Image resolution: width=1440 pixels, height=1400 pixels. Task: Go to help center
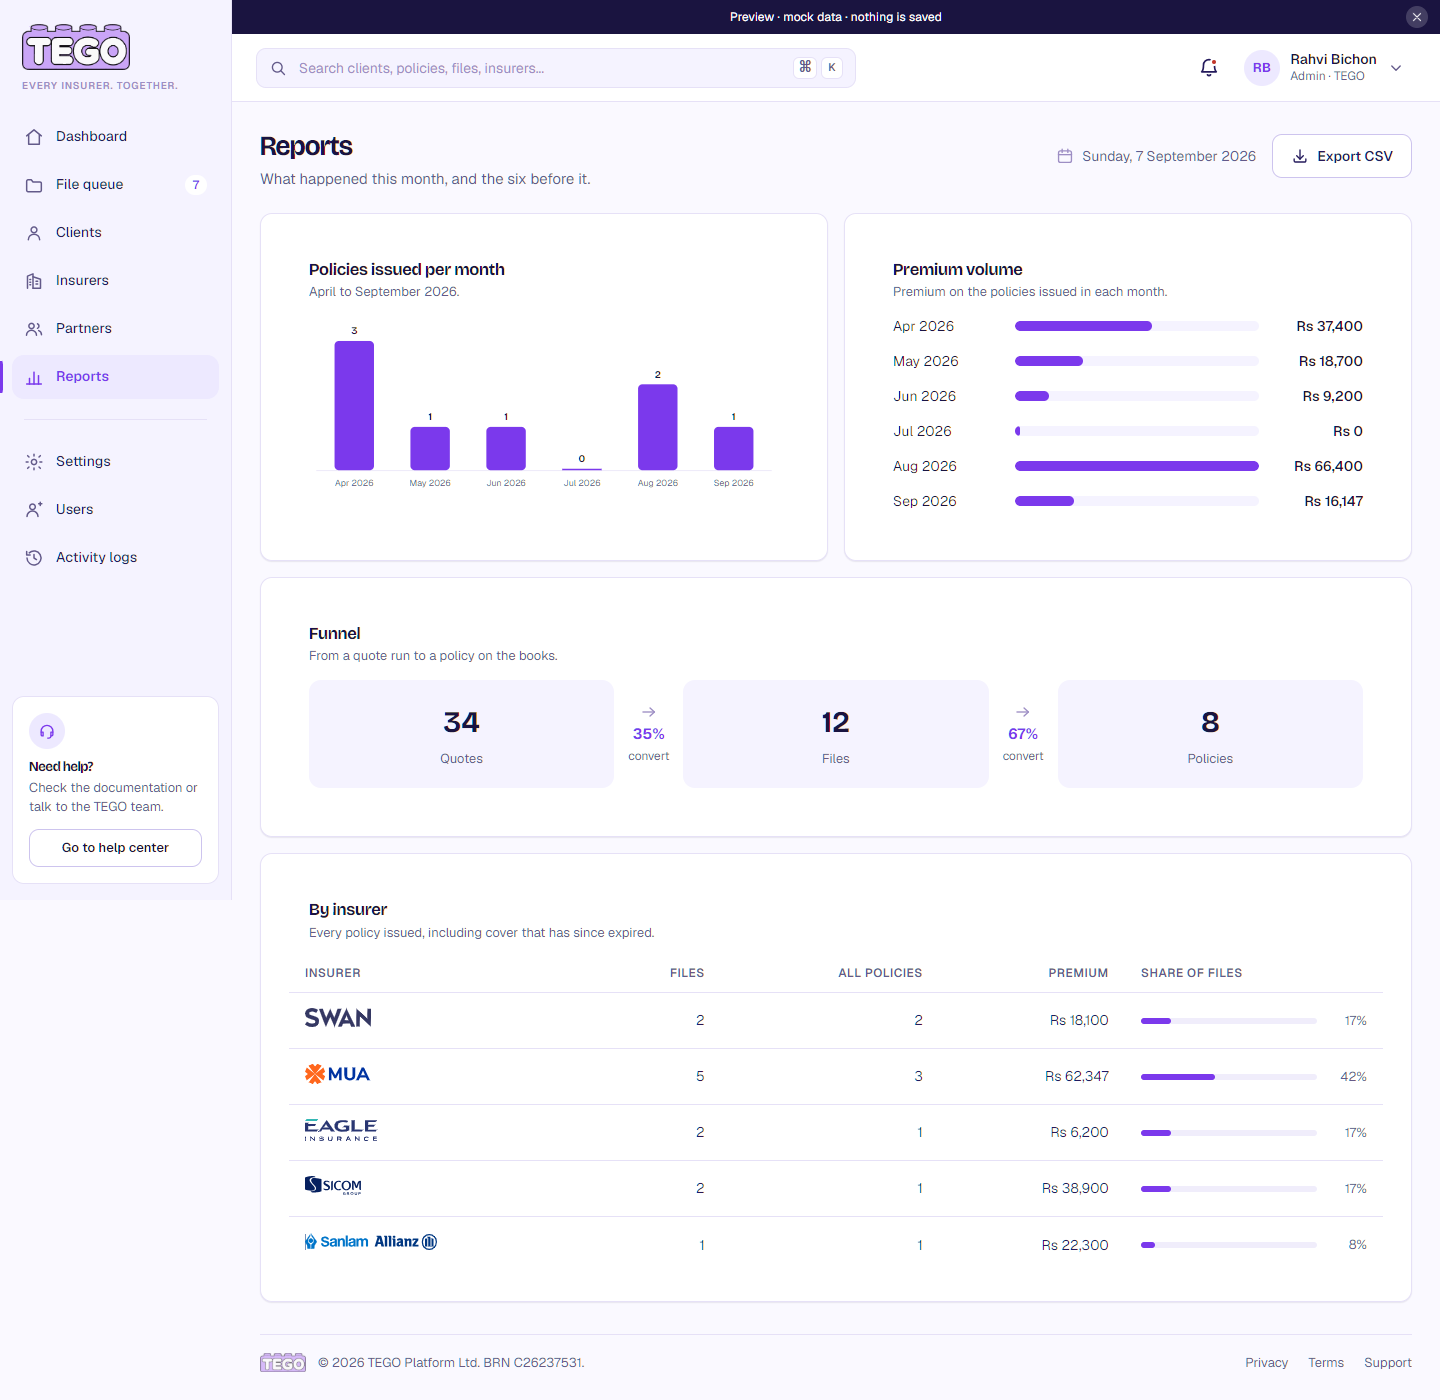115,848
